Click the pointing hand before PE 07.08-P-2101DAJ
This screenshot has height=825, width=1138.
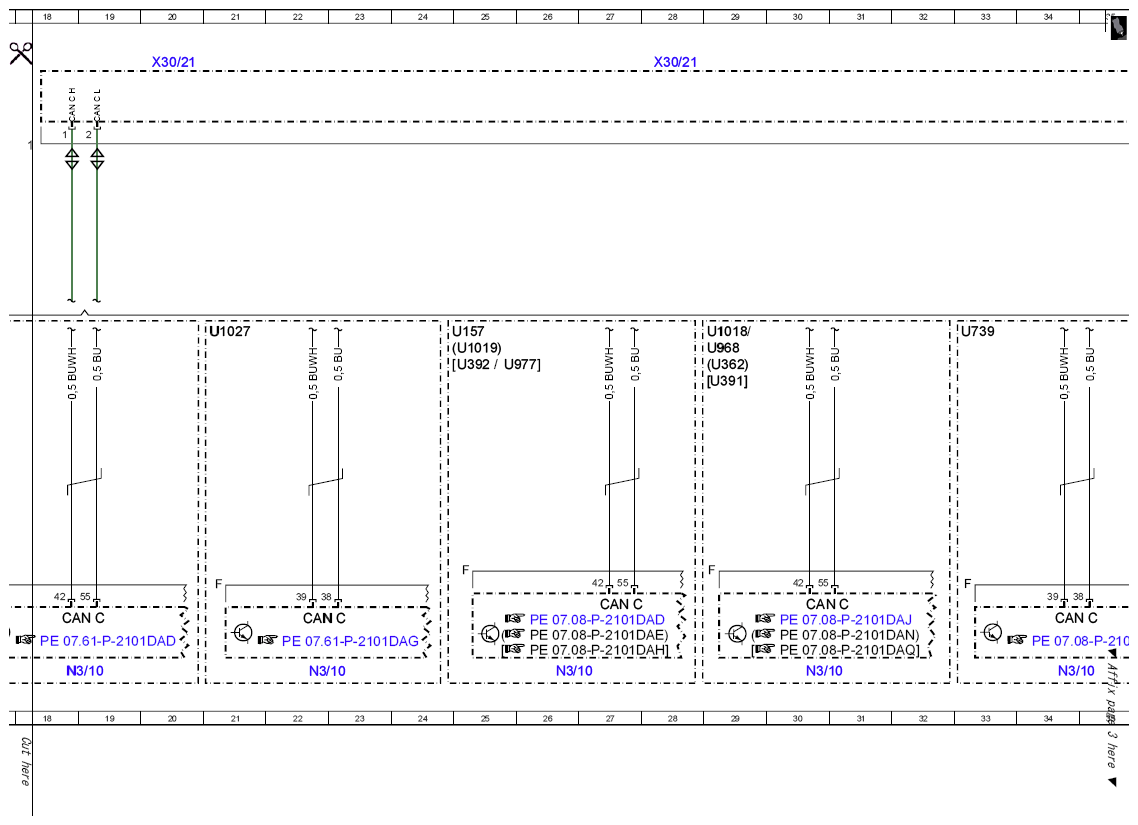pyautogui.click(x=765, y=619)
